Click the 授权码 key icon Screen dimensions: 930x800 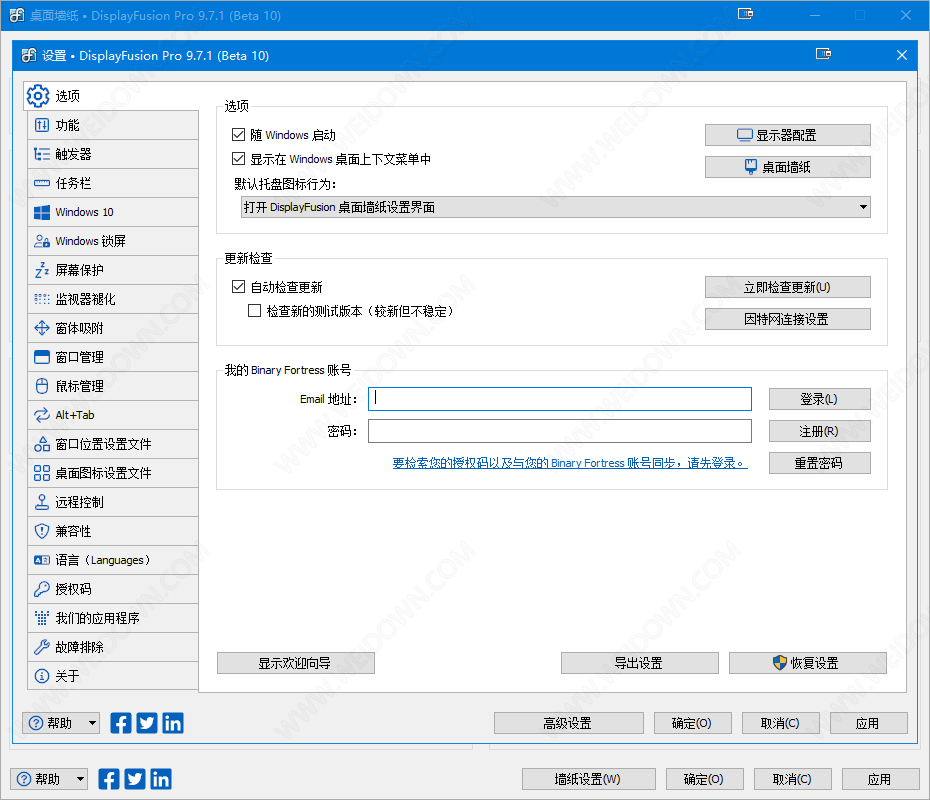[42, 589]
